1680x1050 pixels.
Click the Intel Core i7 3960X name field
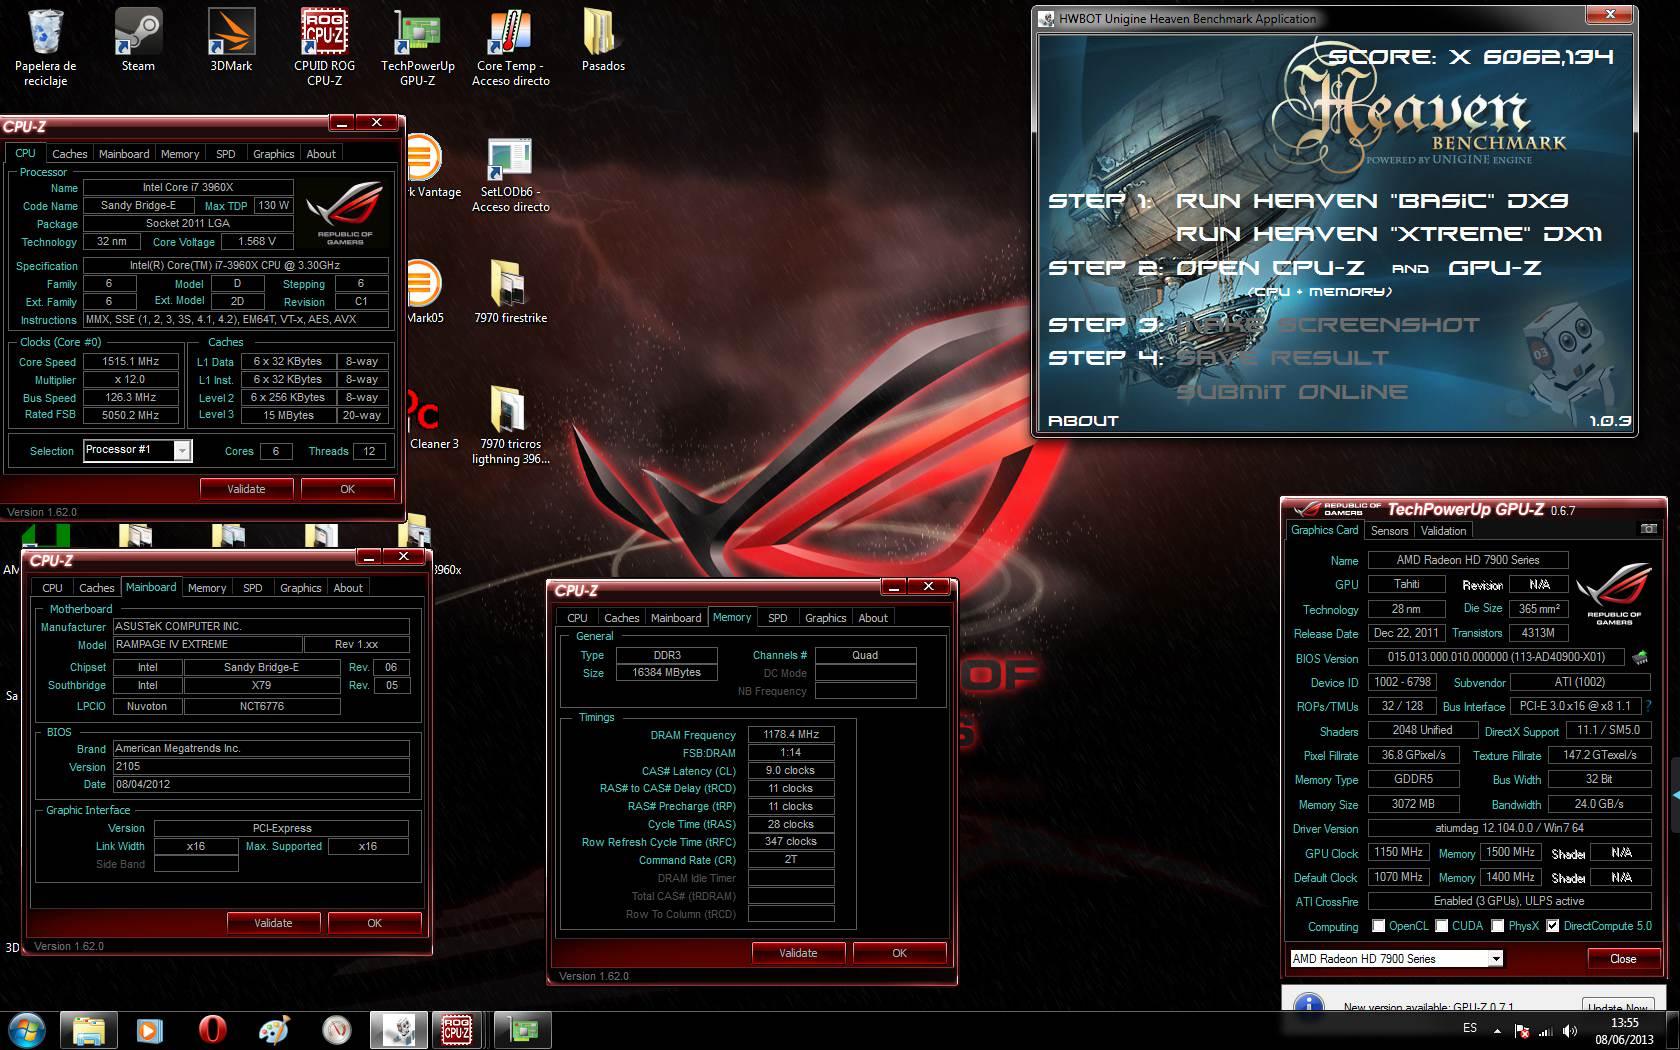pyautogui.click(x=188, y=187)
